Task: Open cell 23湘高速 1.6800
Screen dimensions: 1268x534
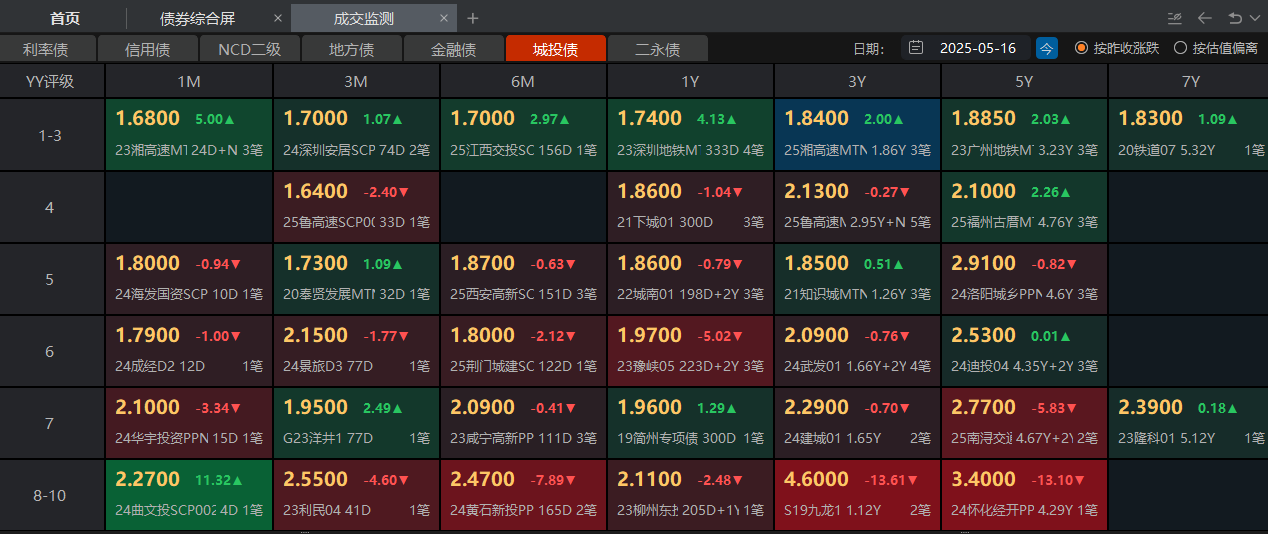Action: pyautogui.click(x=189, y=135)
